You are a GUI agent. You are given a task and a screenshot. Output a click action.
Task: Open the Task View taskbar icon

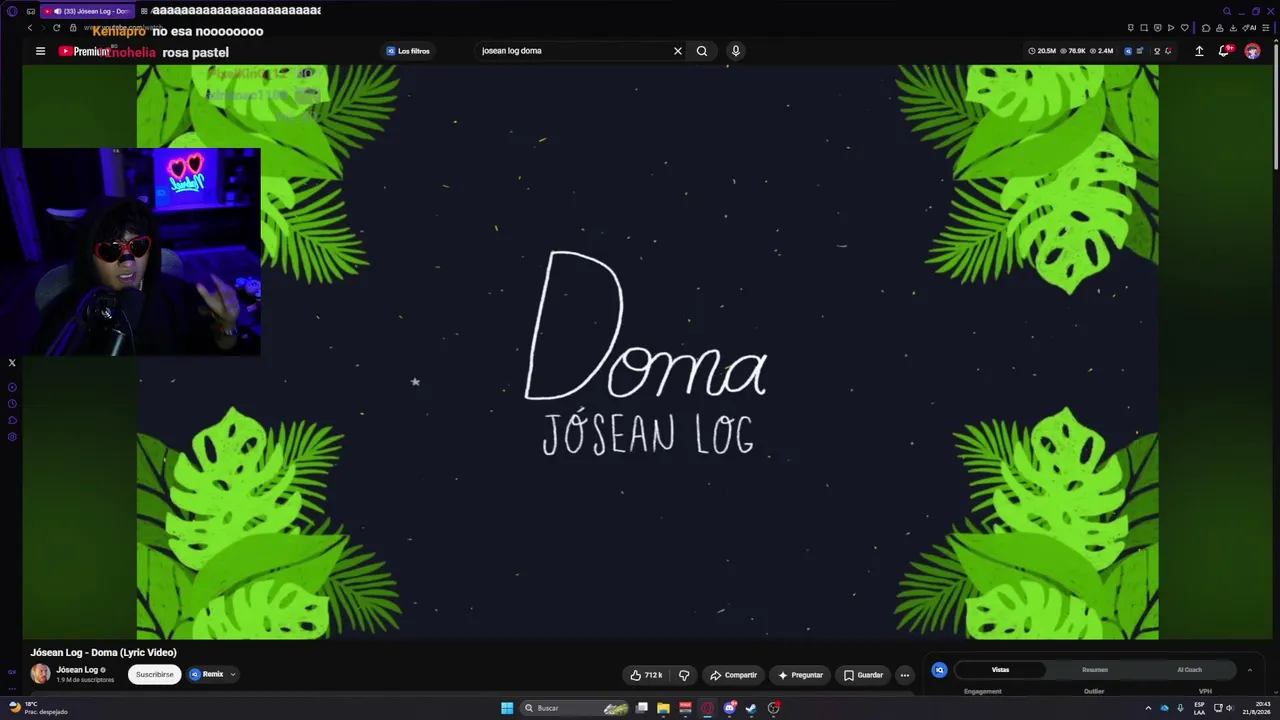pos(642,708)
